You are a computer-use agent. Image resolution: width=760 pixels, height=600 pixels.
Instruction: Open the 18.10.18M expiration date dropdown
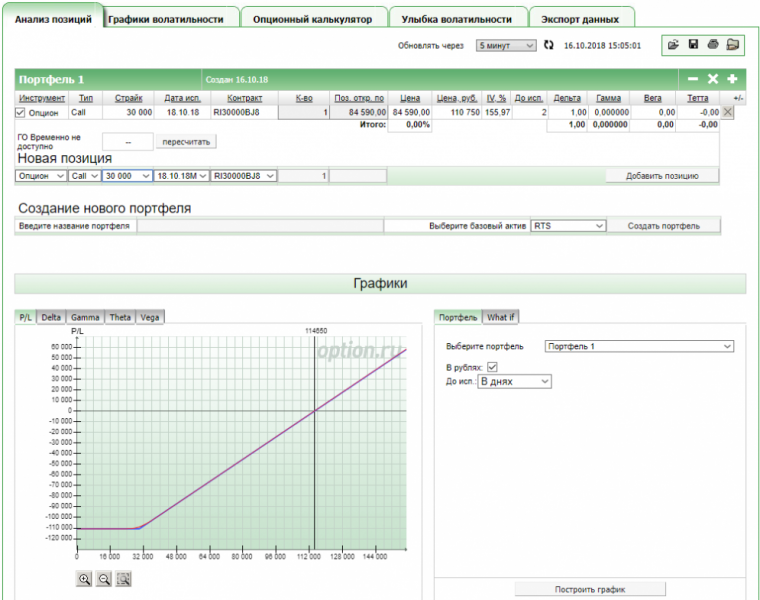point(181,176)
